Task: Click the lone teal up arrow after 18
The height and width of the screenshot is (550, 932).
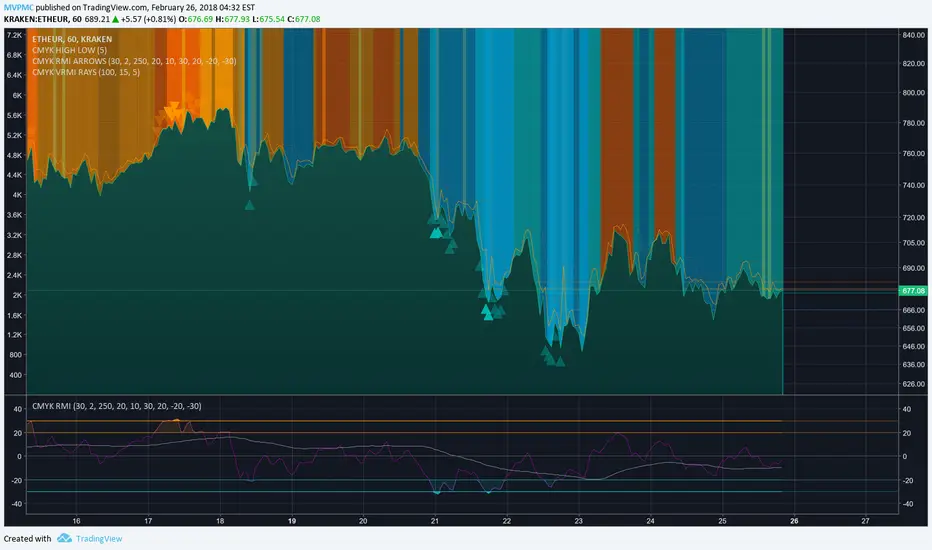Action: 250,204
